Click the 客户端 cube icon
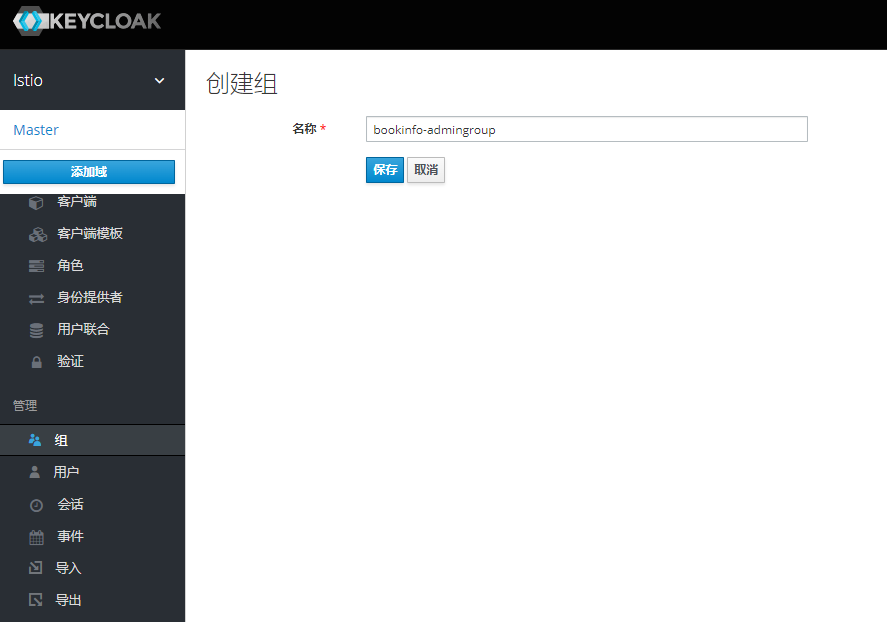This screenshot has width=887, height=622. pos(36,202)
